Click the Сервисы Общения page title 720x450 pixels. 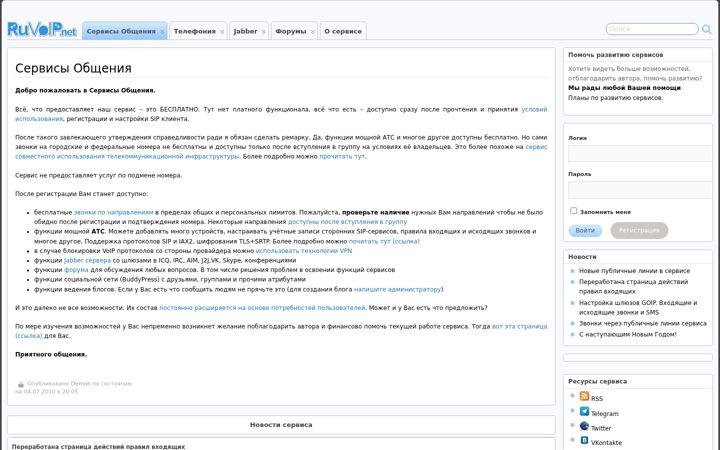click(73, 68)
